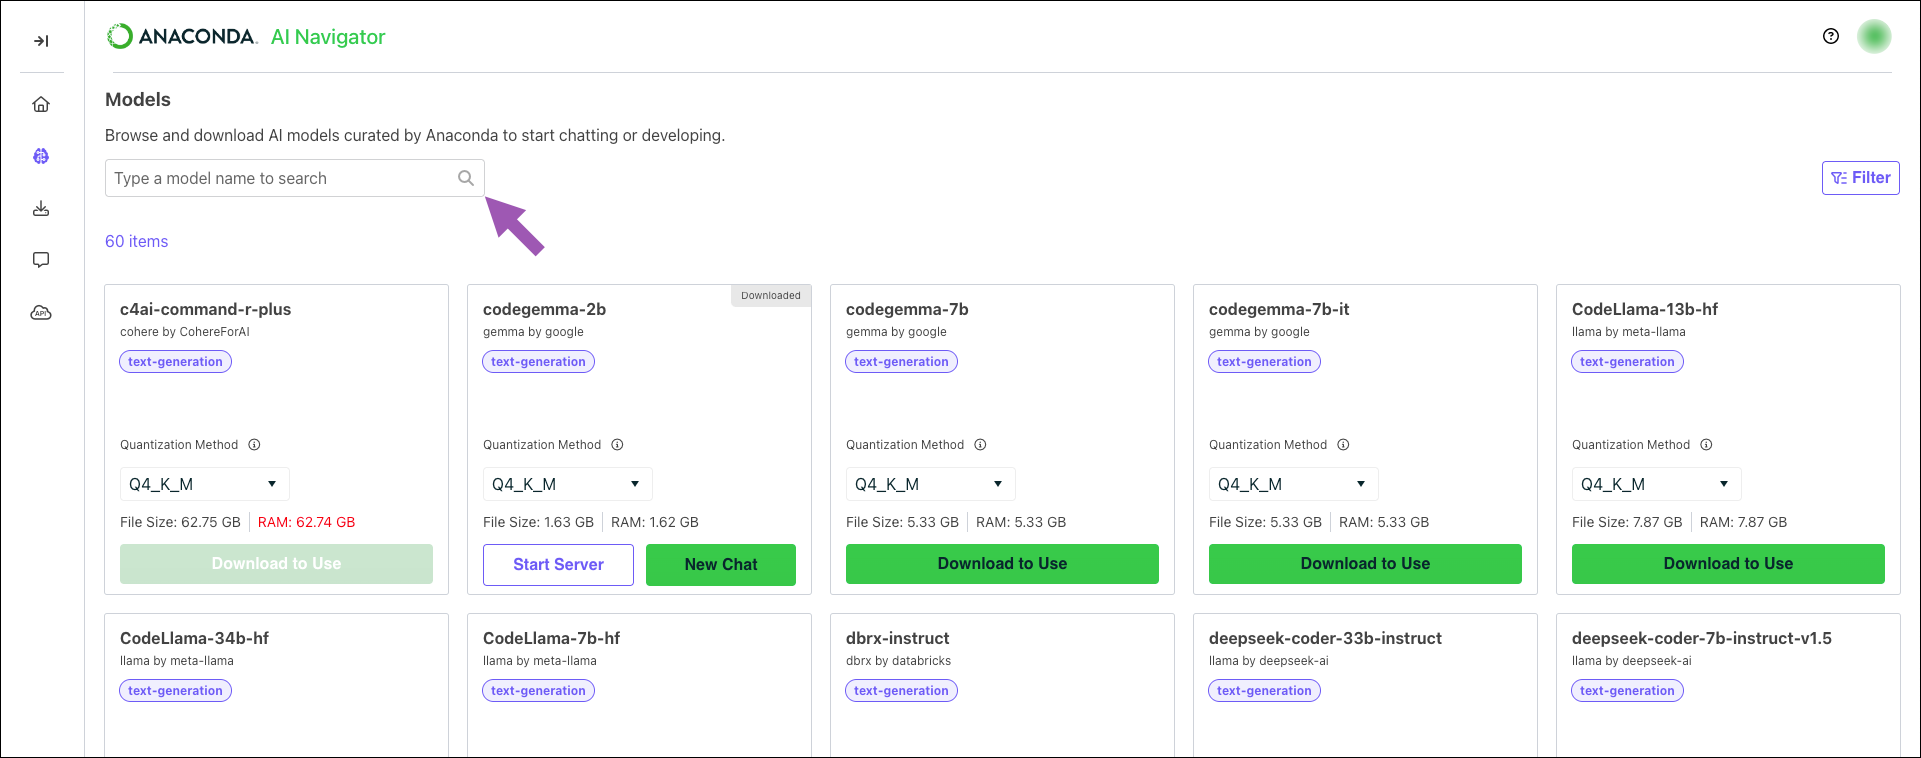Click RAM: 7.87 GB on CodeLlama-13b-hf
Viewport: 1921px width, 758px height.
coord(1743,523)
